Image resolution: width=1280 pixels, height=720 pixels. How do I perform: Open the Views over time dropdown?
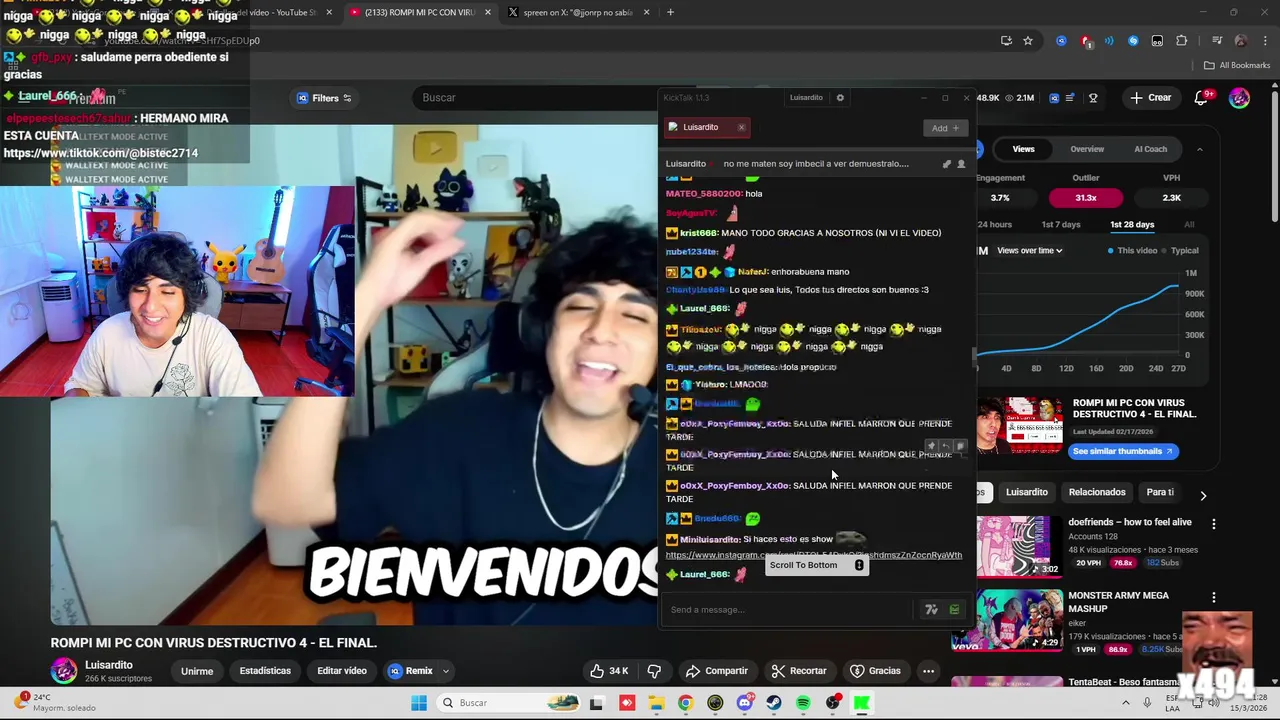point(1029,251)
